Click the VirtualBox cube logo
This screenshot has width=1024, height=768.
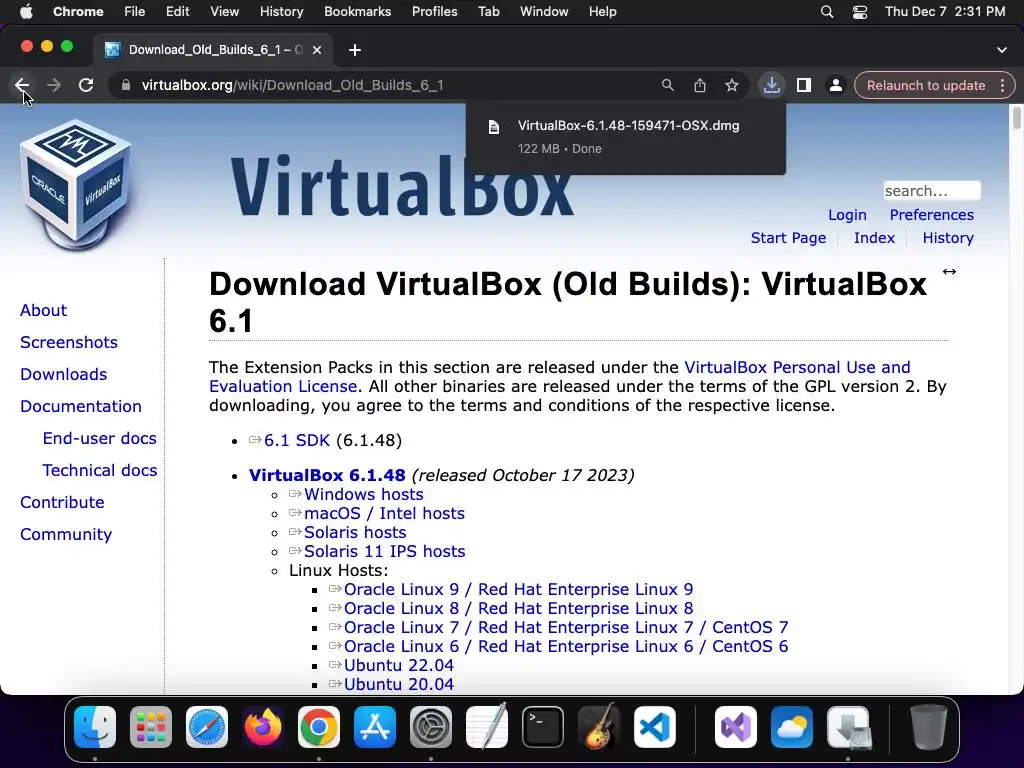(76, 184)
